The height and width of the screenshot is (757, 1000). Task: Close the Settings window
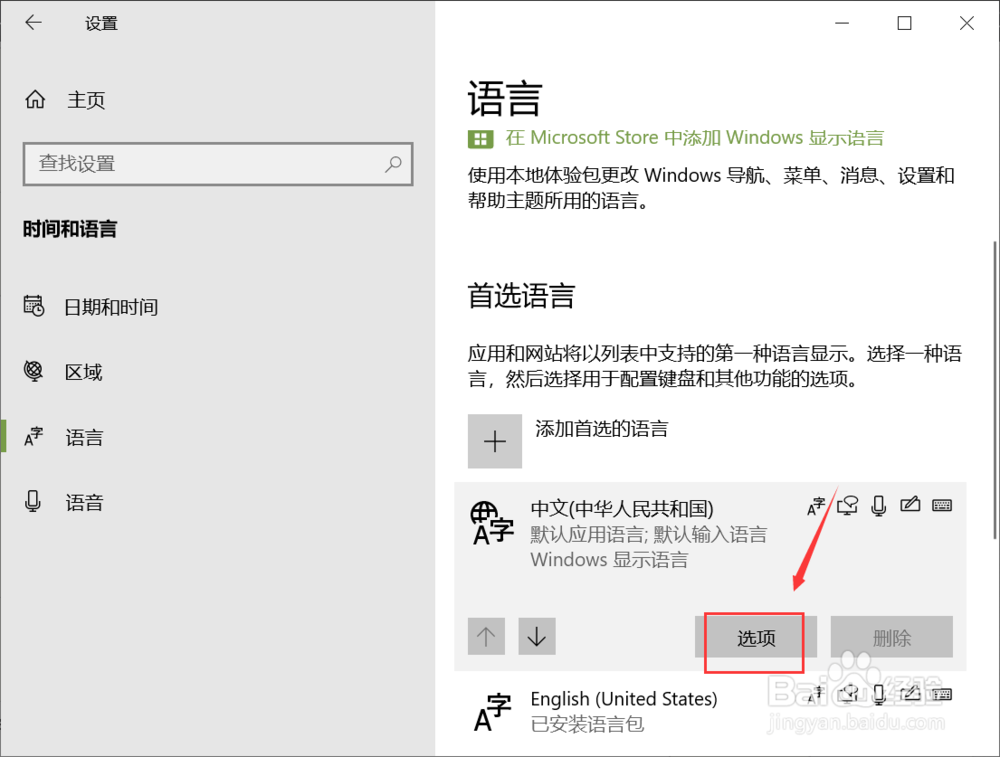pos(967,24)
